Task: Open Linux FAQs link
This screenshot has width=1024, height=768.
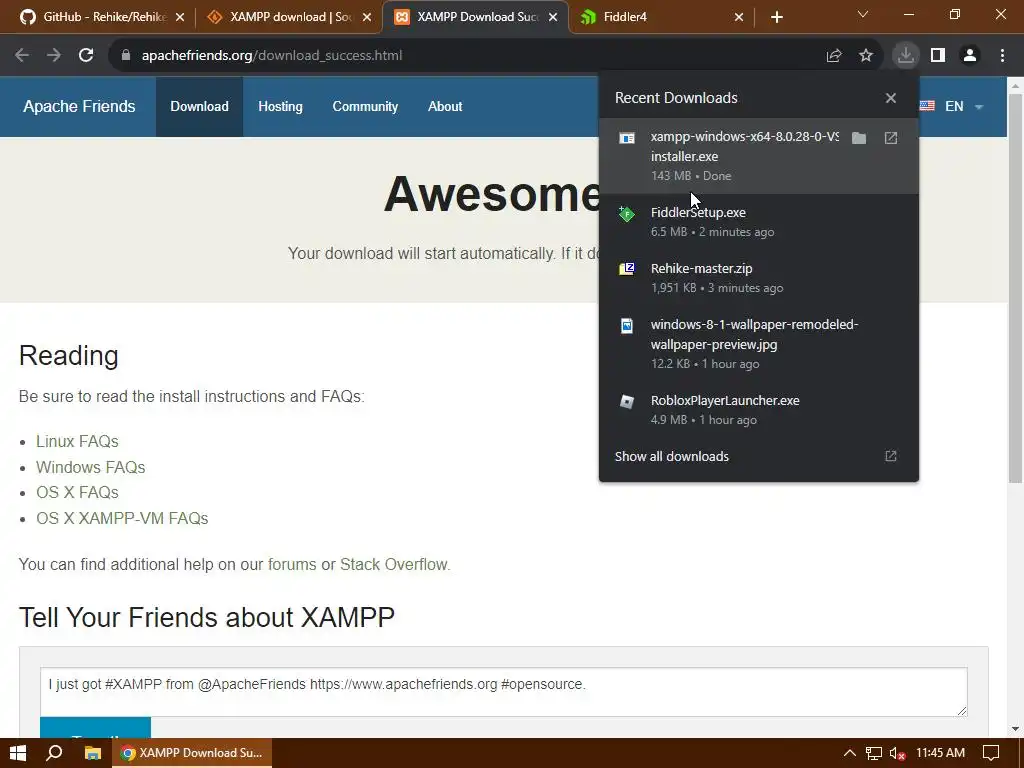Action: click(x=77, y=441)
